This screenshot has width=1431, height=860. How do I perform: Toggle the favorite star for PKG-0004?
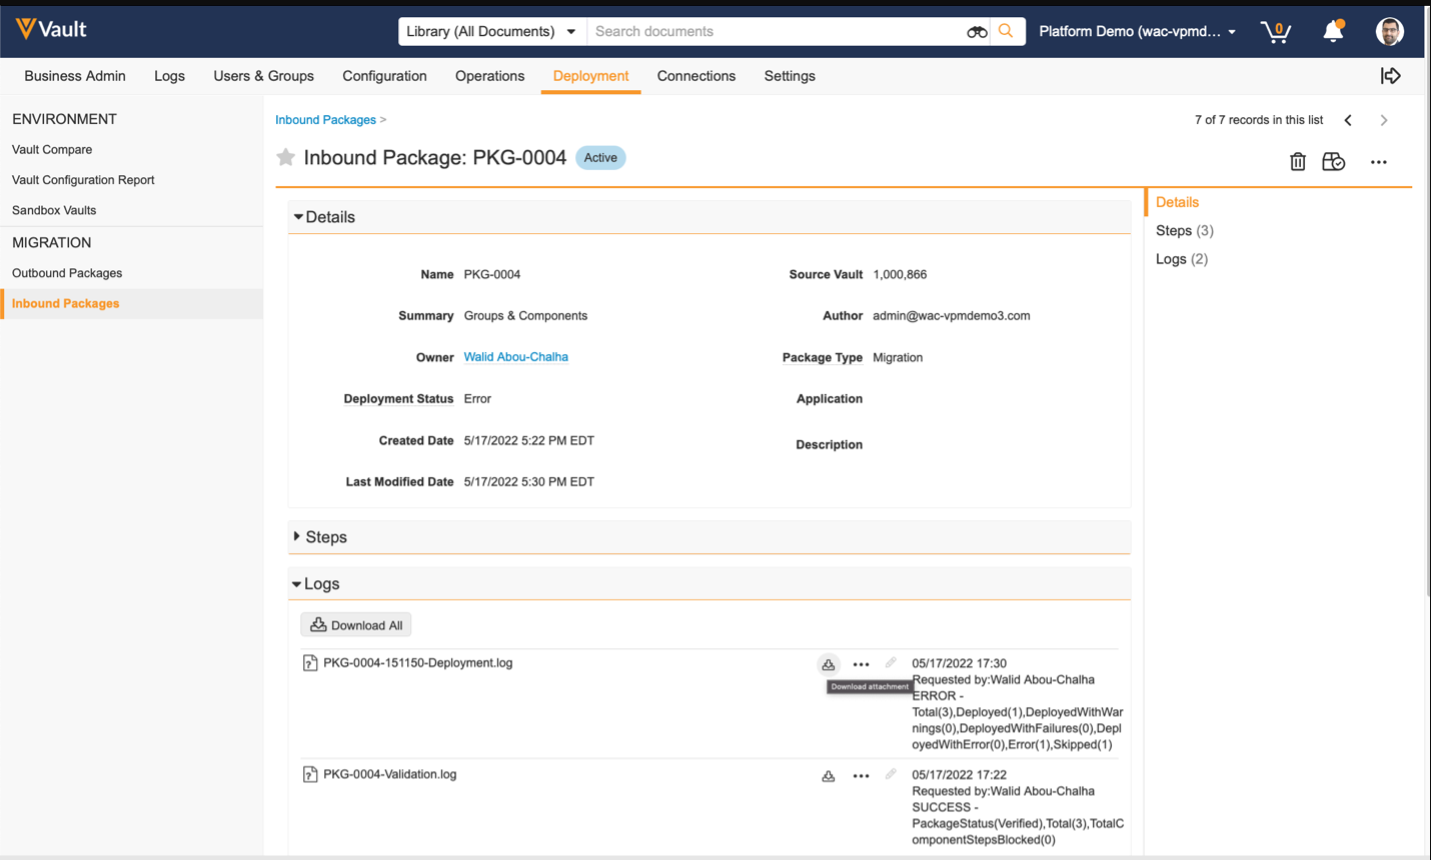(x=286, y=158)
